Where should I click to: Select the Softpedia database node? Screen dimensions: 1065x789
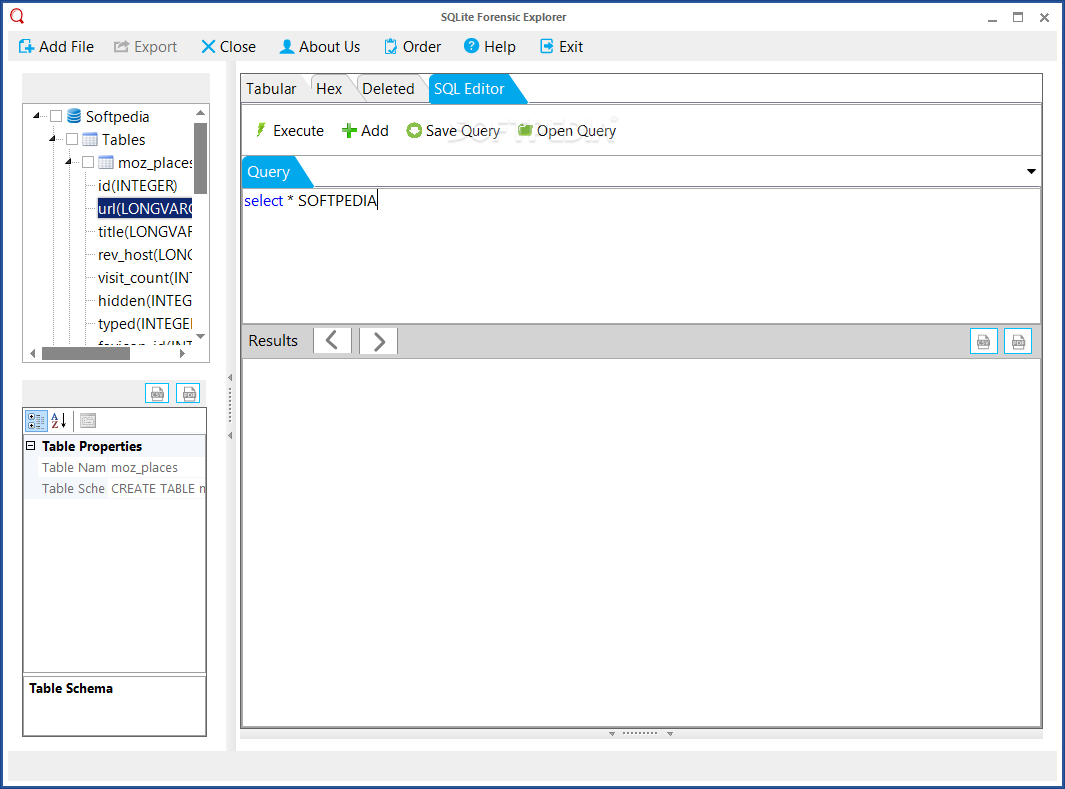(x=118, y=117)
